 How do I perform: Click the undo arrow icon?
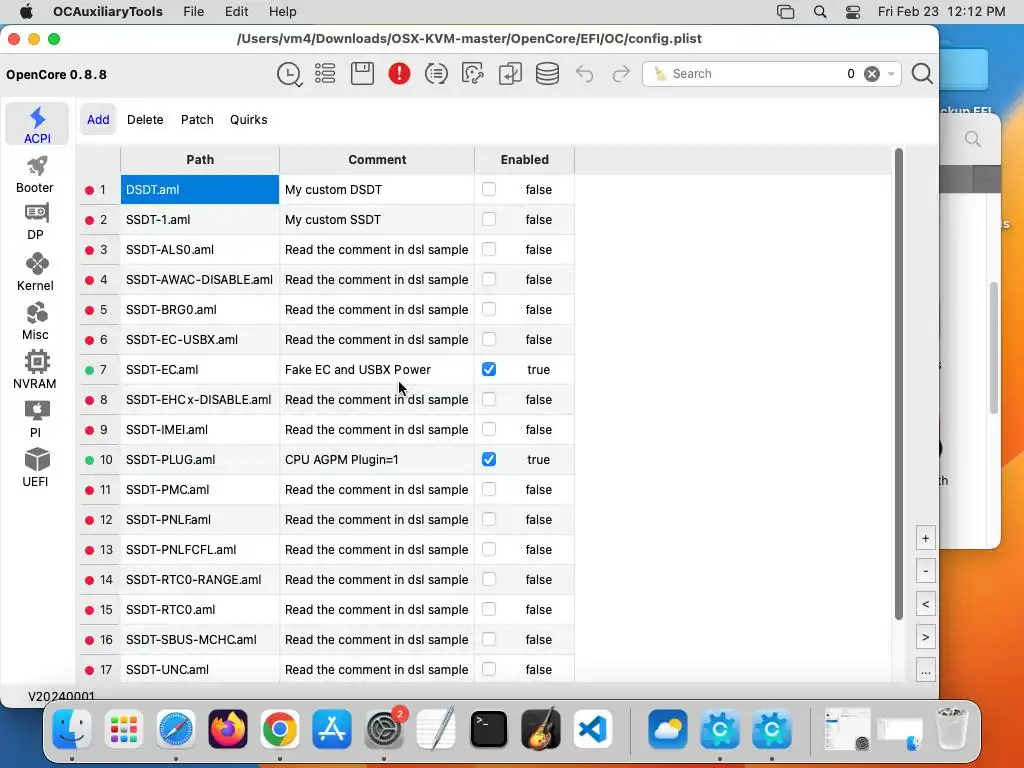click(x=584, y=74)
